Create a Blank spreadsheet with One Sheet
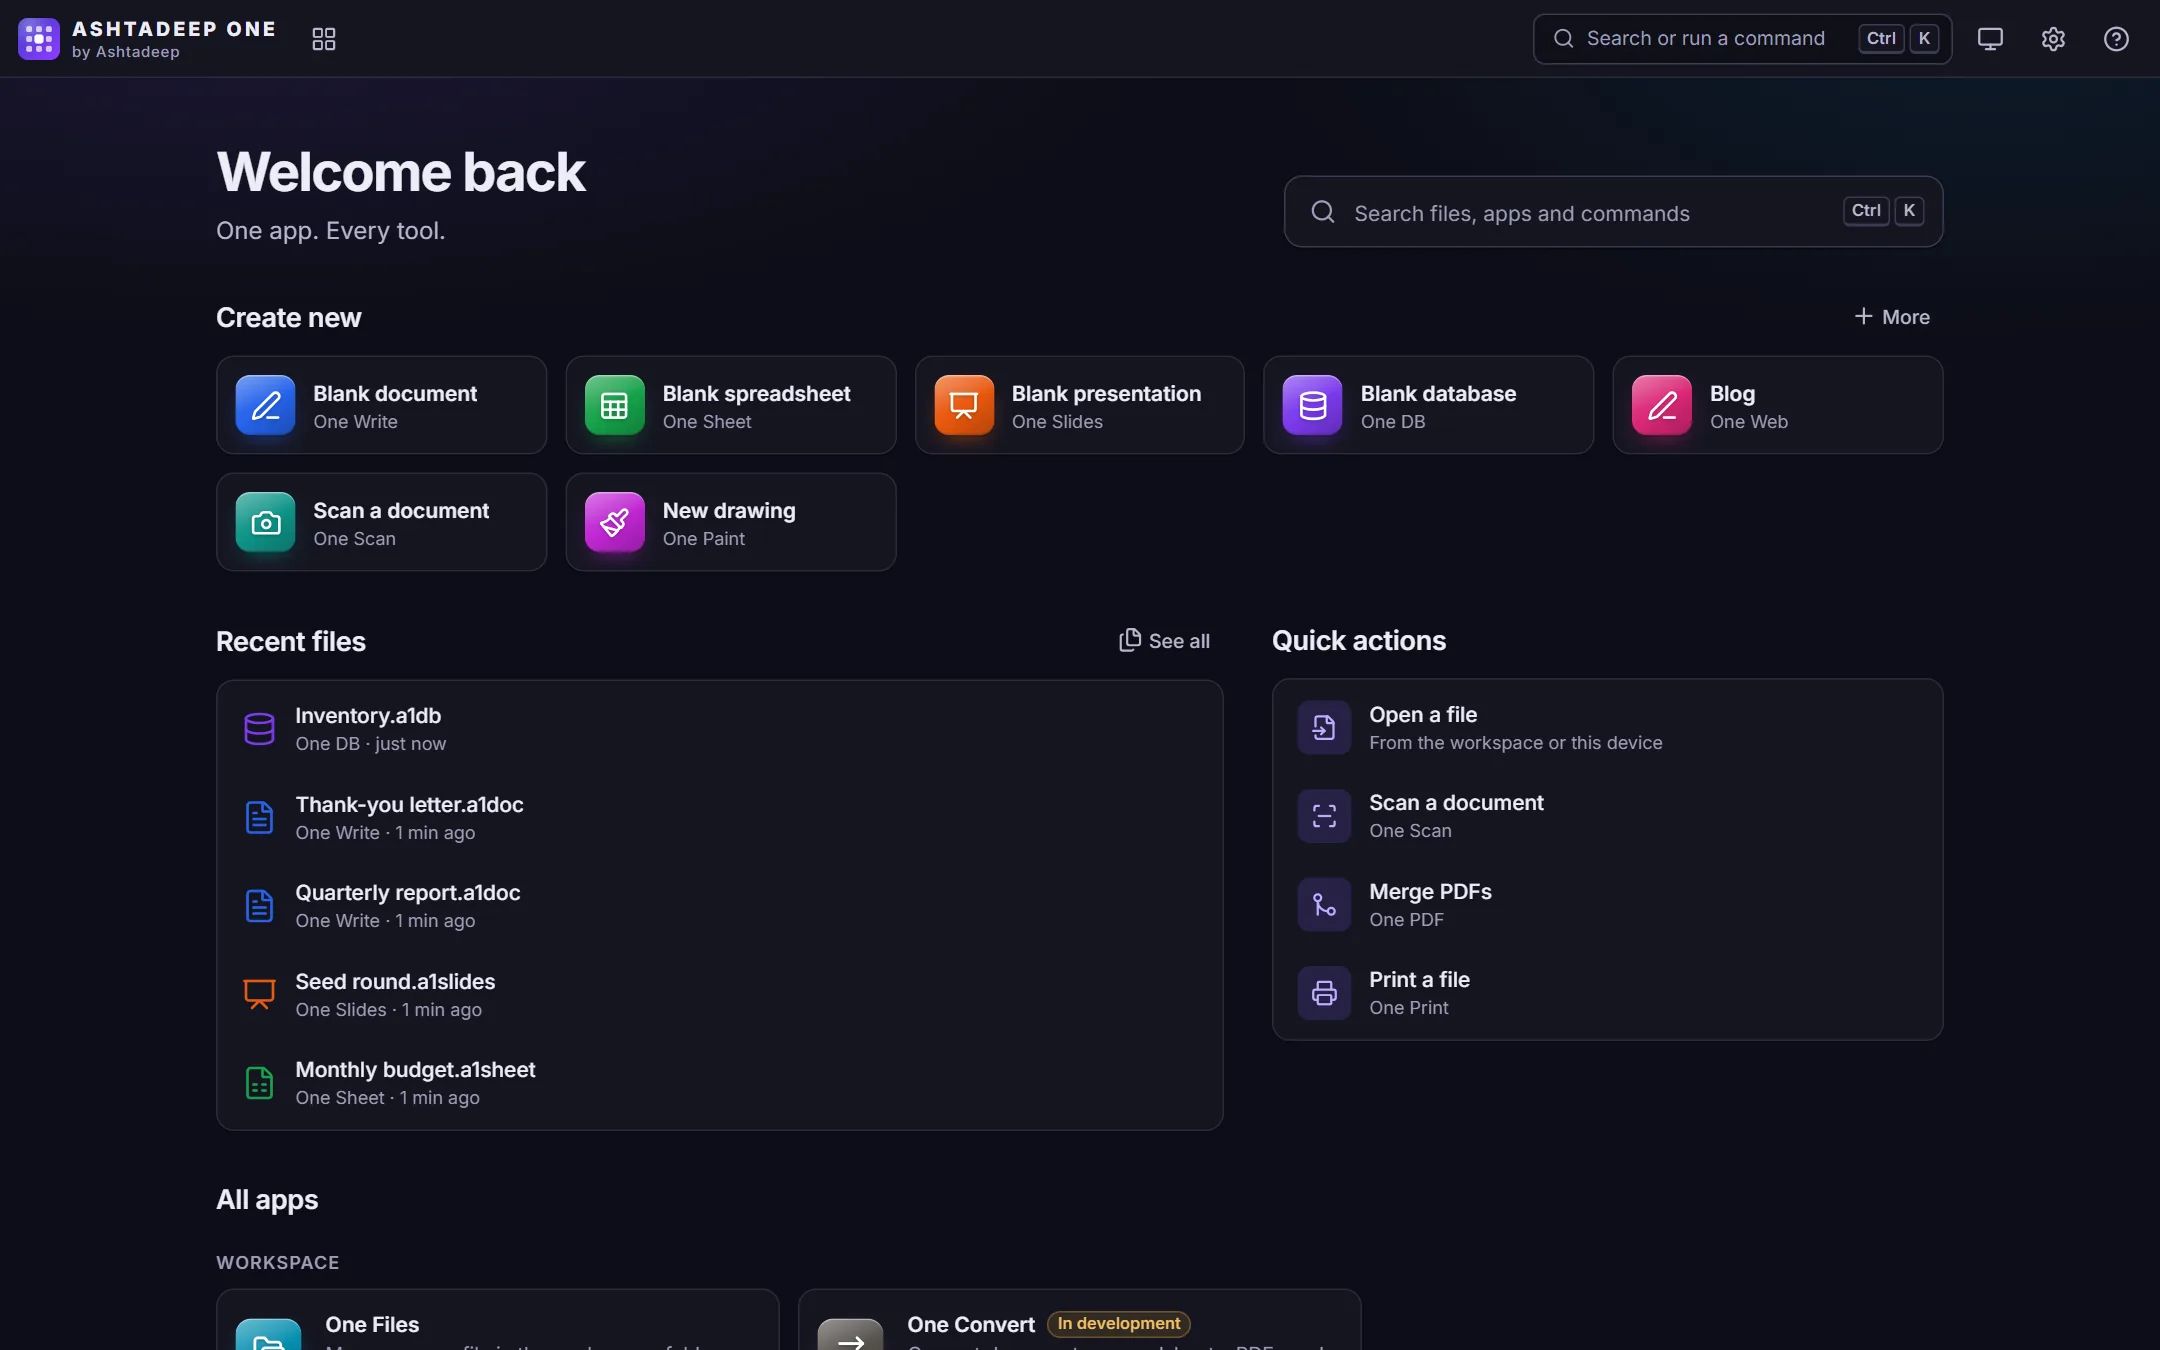This screenshot has width=2160, height=1350. tap(730, 405)
